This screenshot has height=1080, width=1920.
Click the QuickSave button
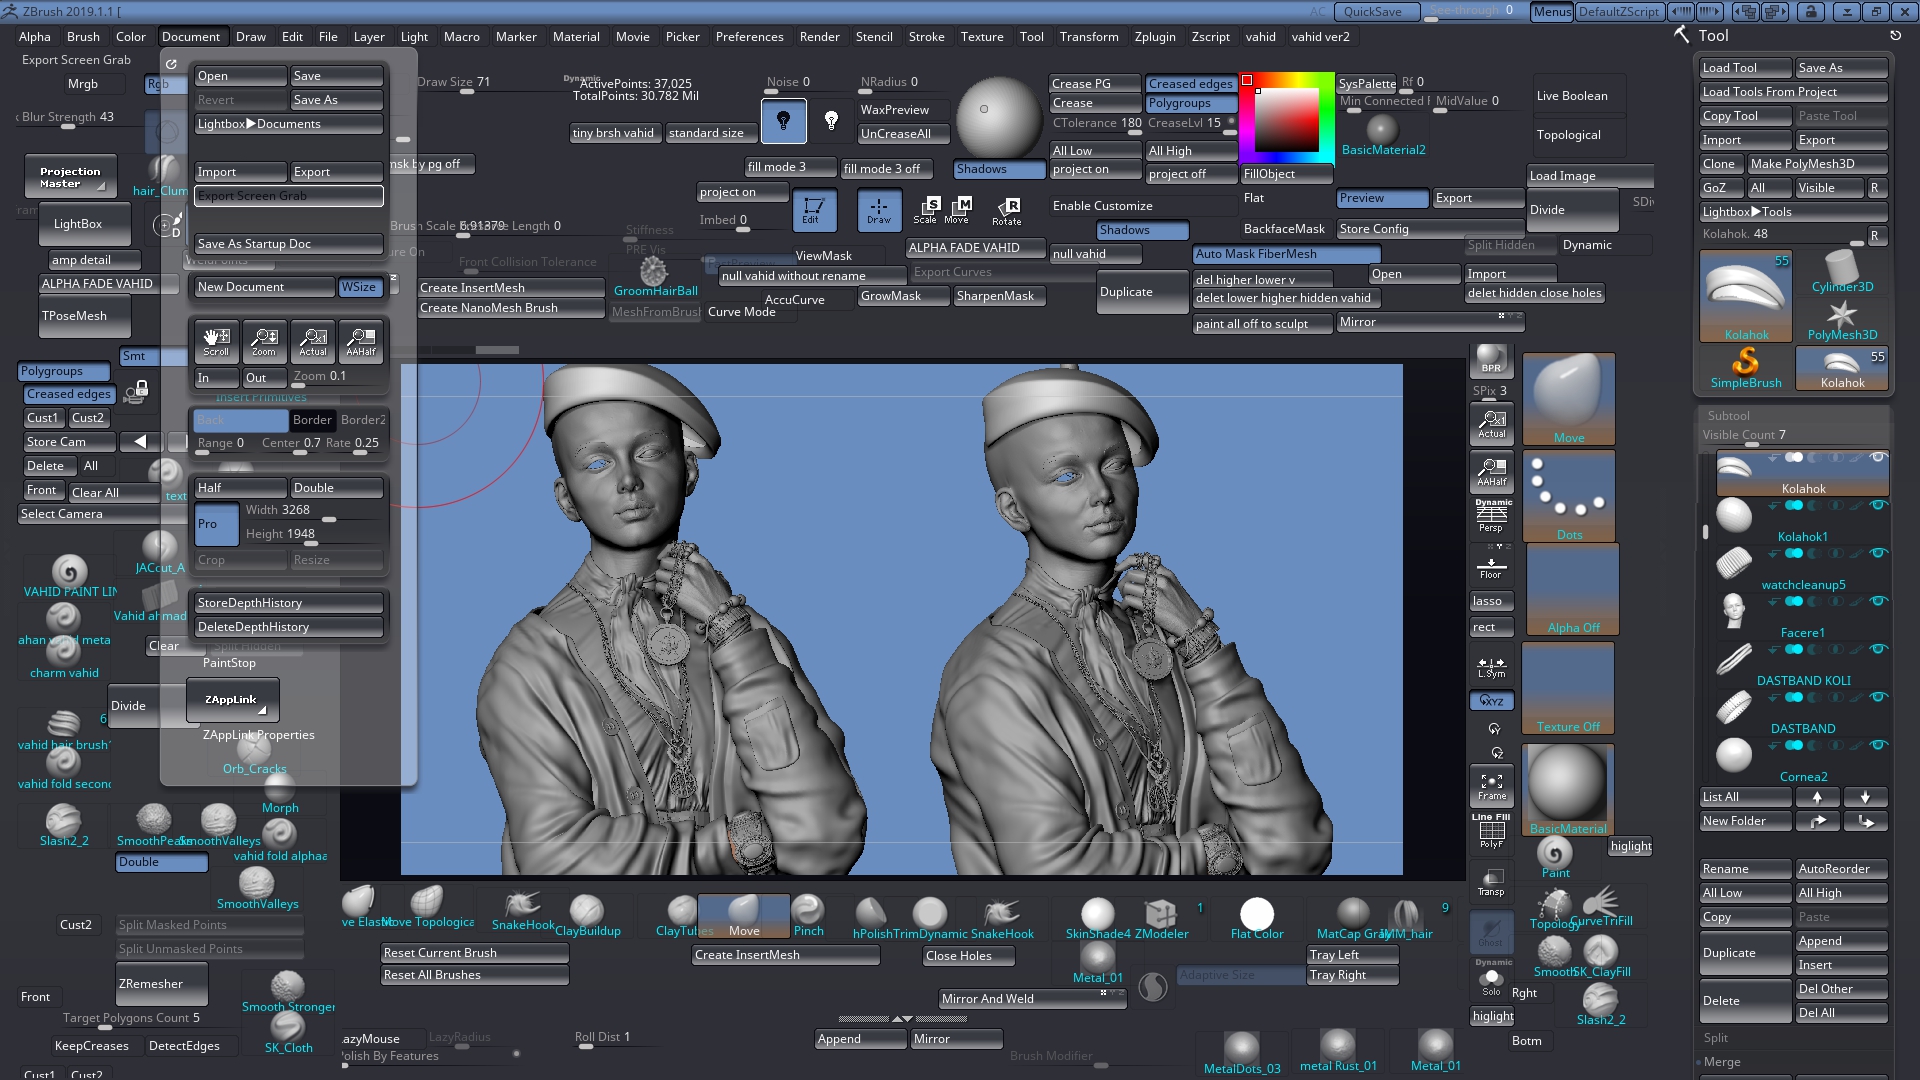tap(1378, 11)
